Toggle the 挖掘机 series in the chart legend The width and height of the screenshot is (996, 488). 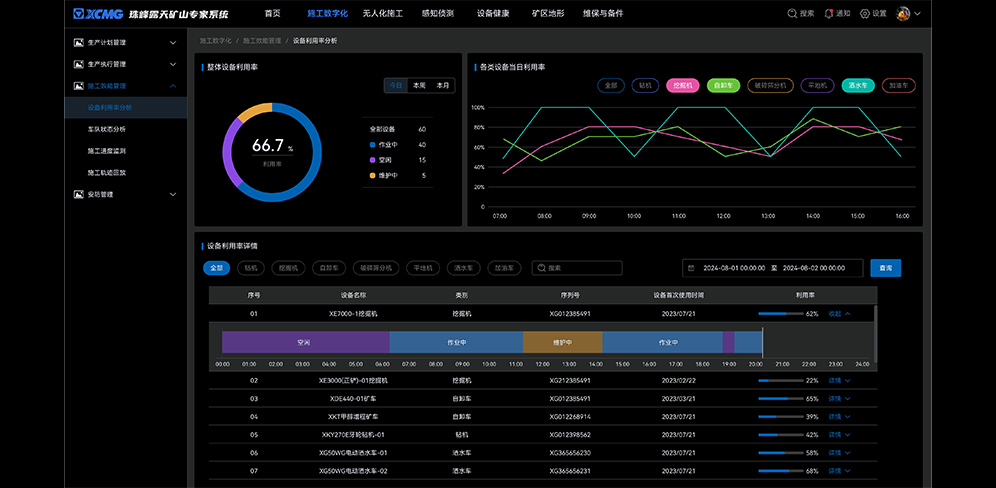683,86
